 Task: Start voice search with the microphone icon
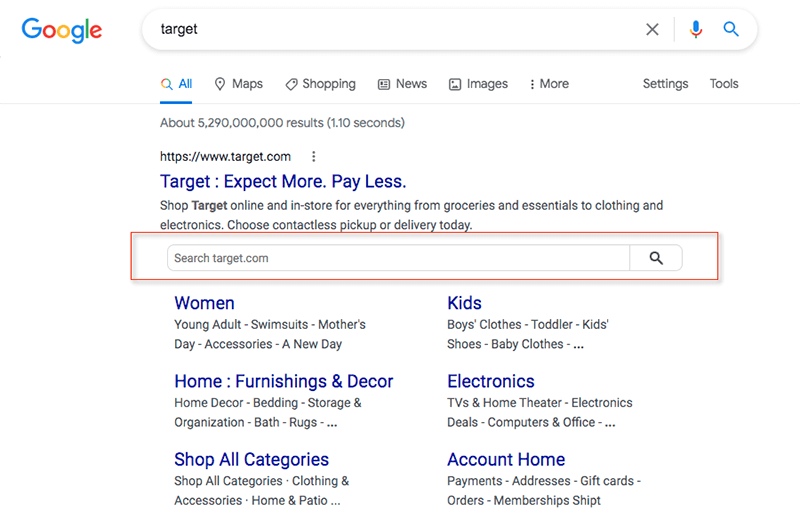695,30
